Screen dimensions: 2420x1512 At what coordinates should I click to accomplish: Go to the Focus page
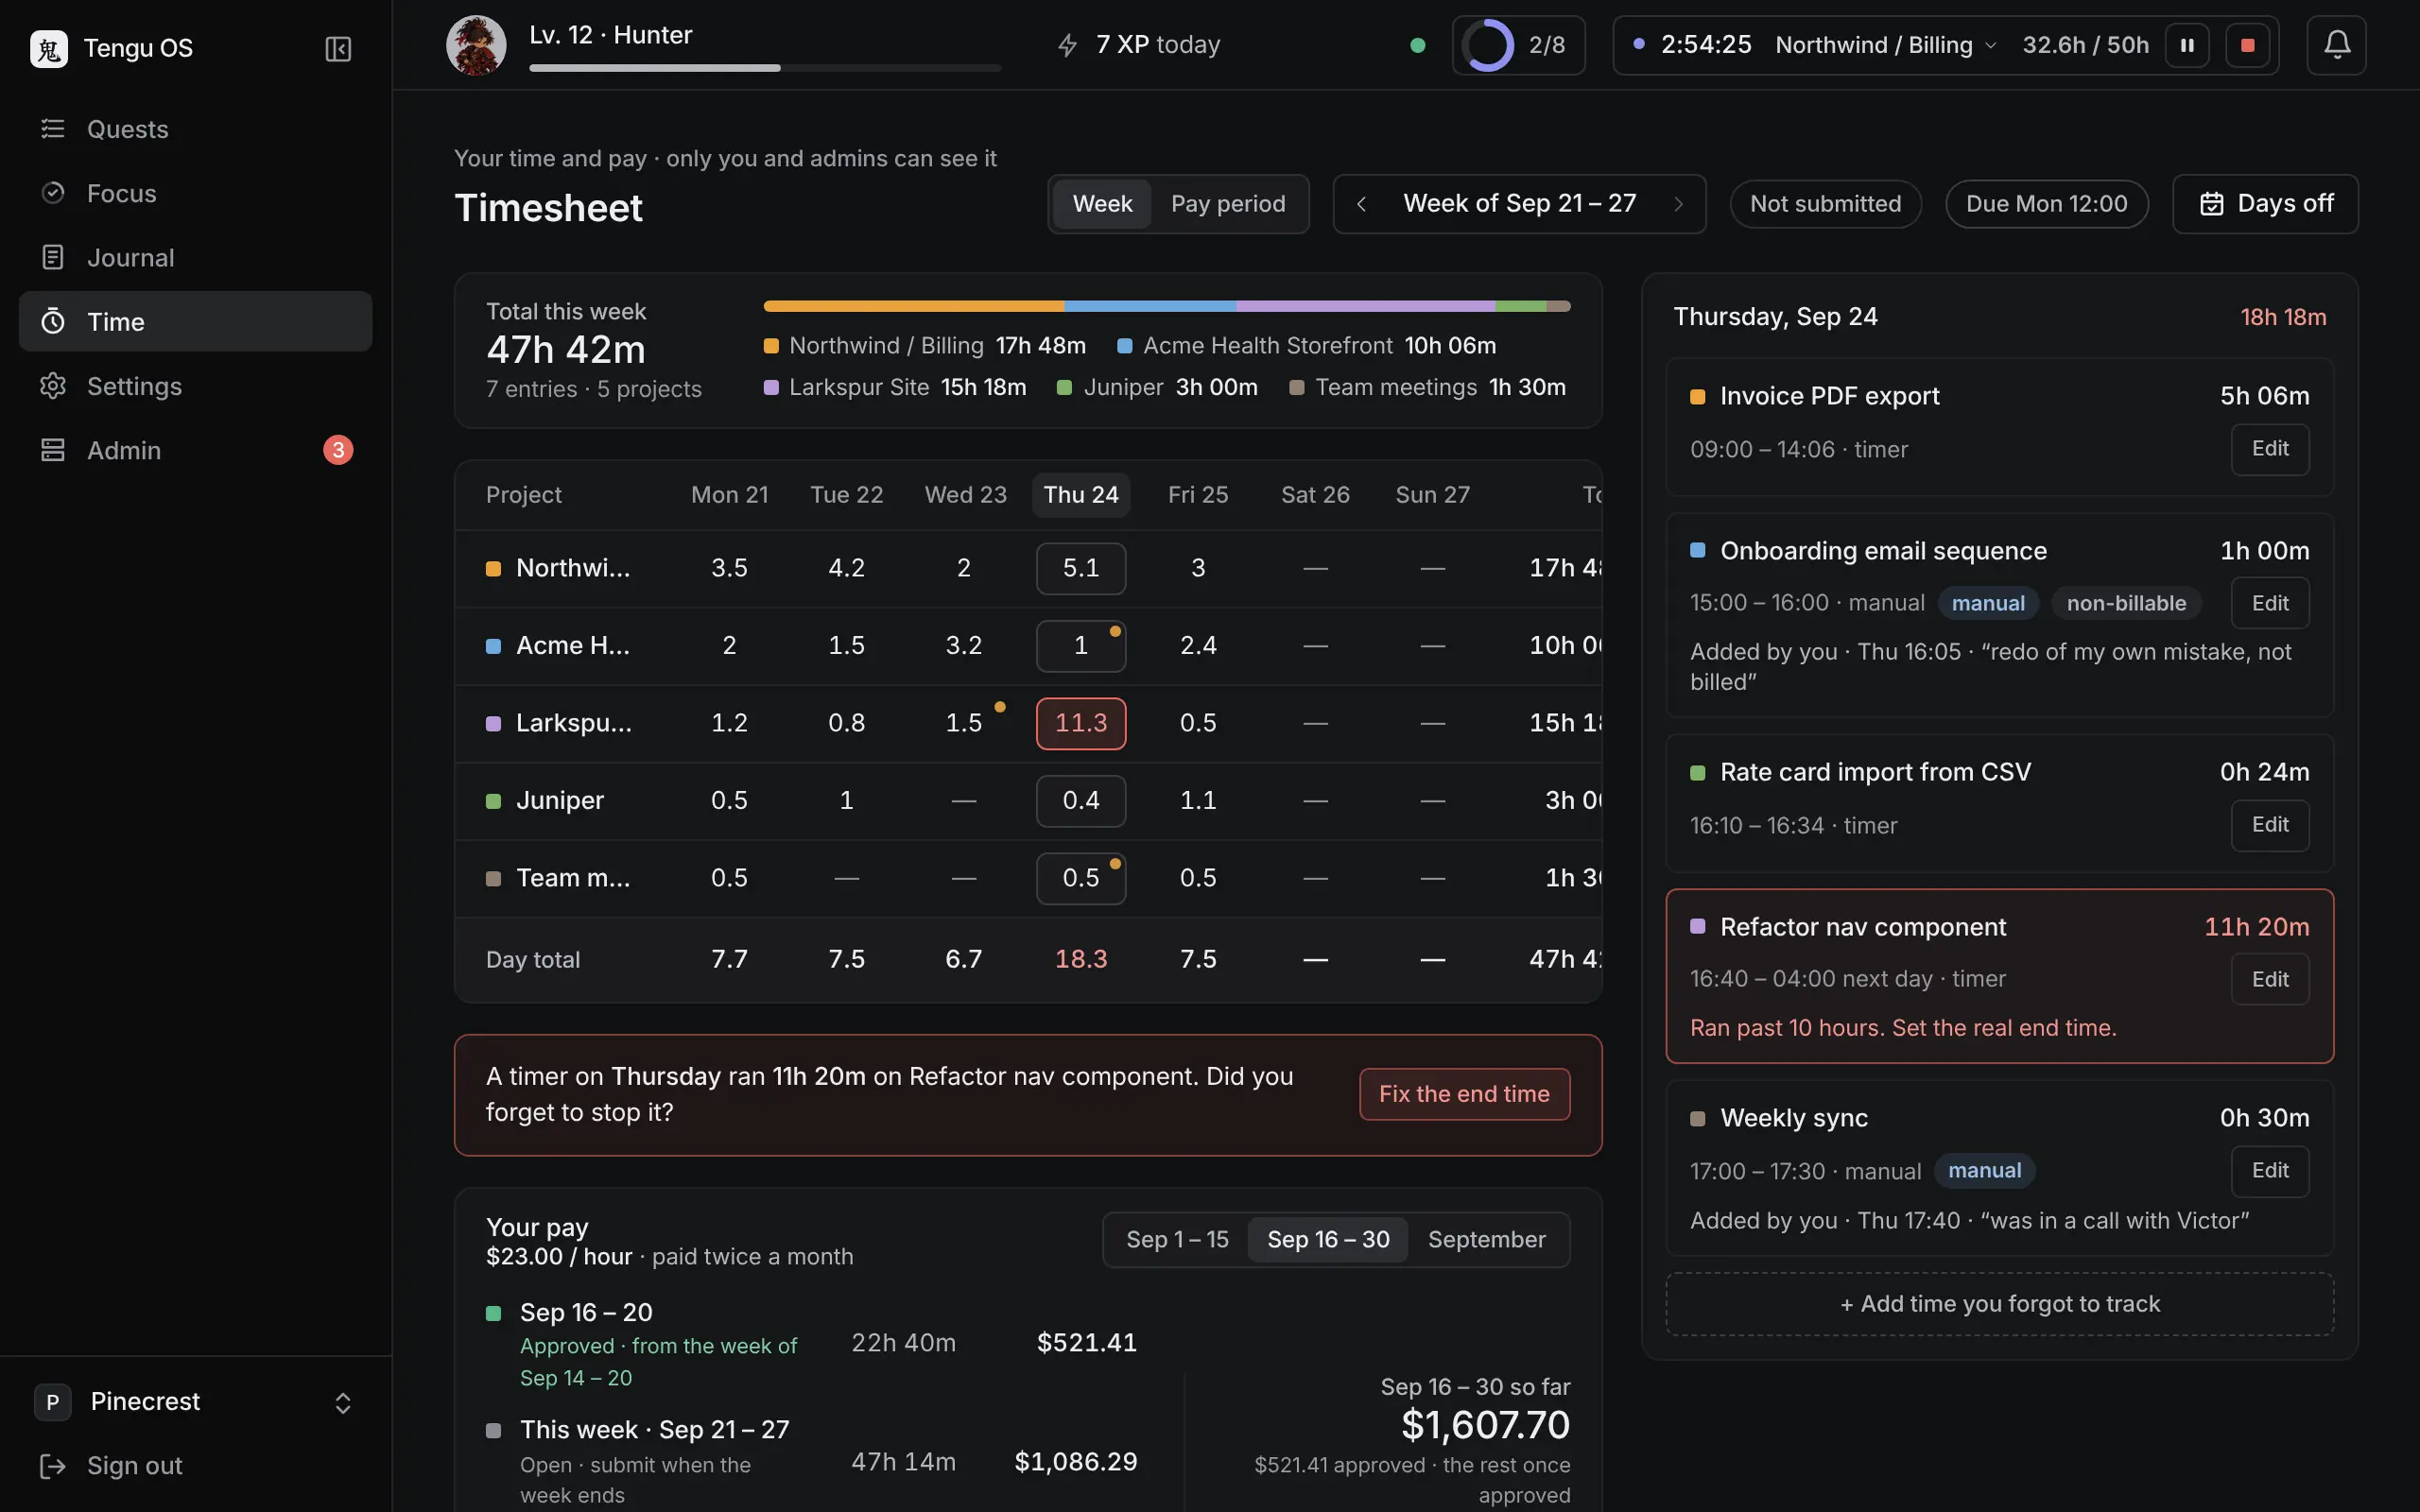[x=195, y=193]
